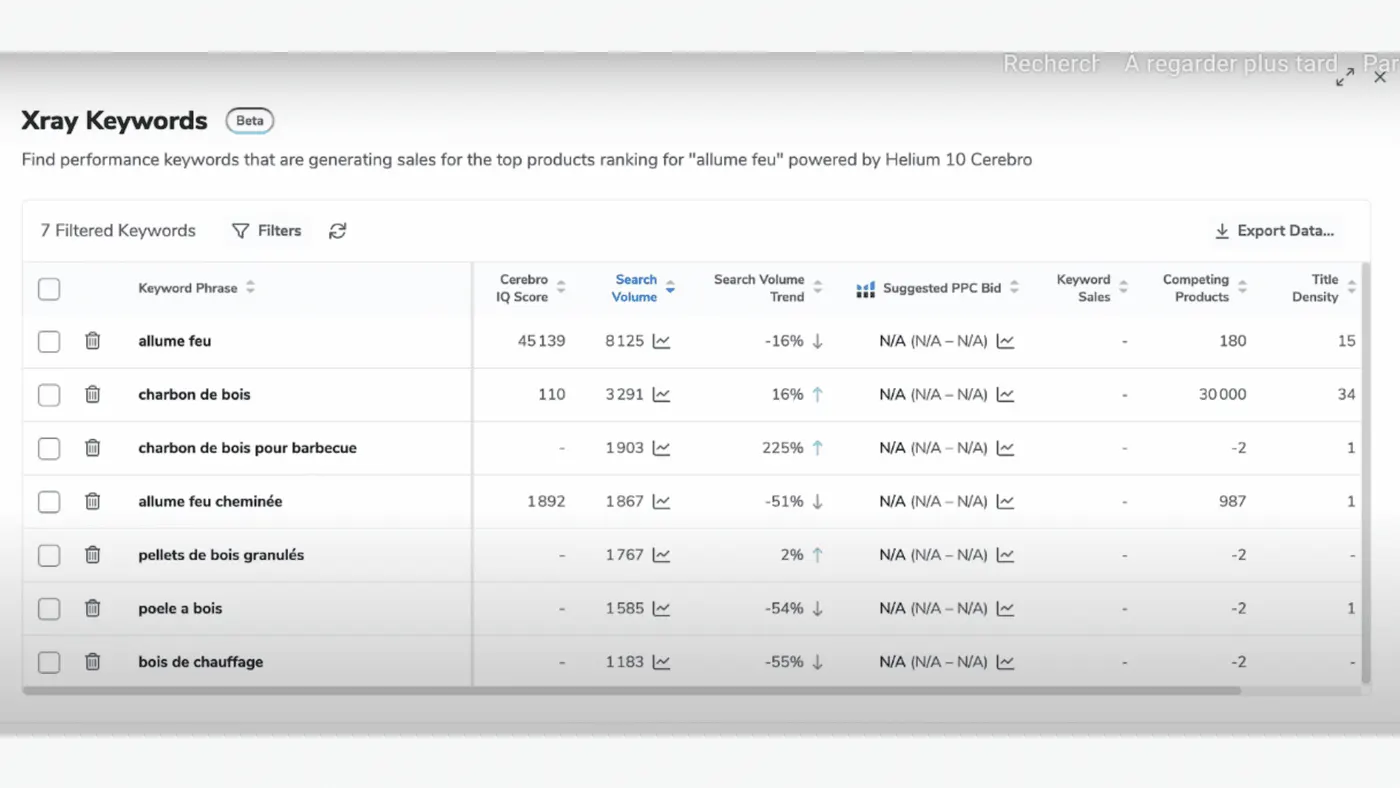Viewport: 1400px width, 788px height.
Task: Delete the "pellets de bois granulés" row
Action: [x=92, y=555]
